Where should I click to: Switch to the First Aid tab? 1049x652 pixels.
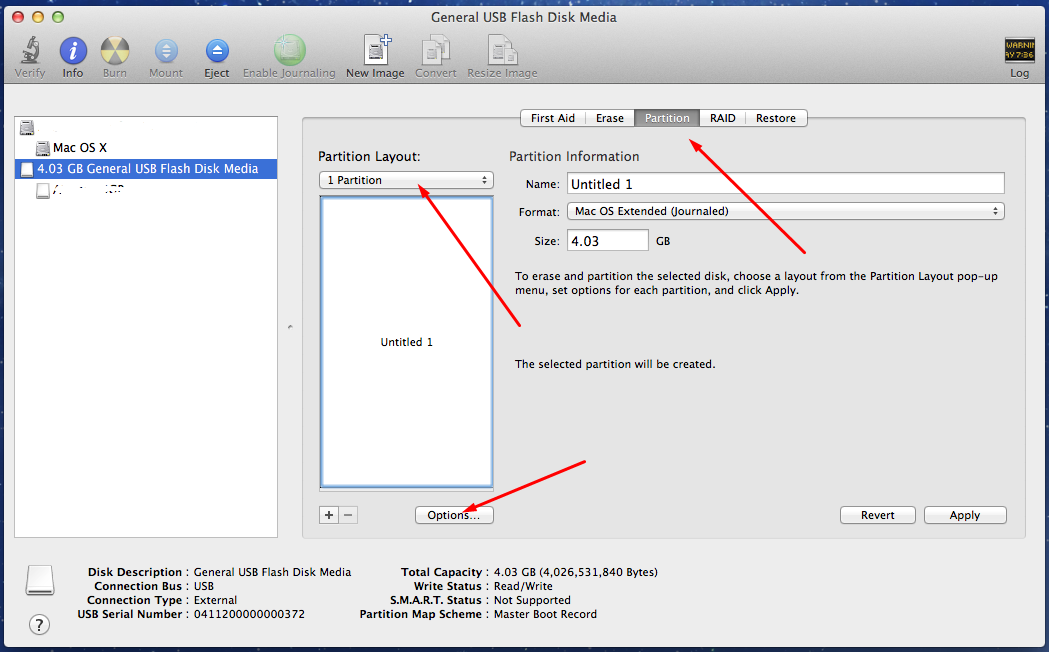(553, 118)
